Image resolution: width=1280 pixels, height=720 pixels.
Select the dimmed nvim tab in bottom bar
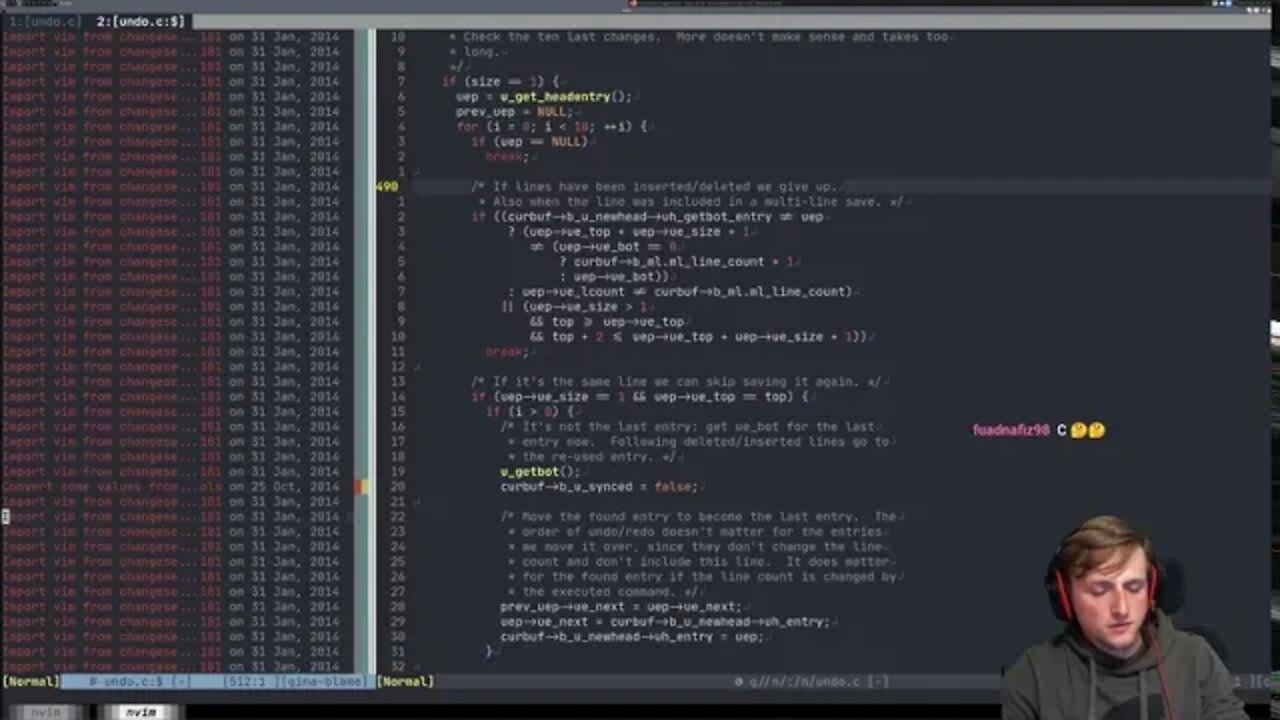click(44, 712)
